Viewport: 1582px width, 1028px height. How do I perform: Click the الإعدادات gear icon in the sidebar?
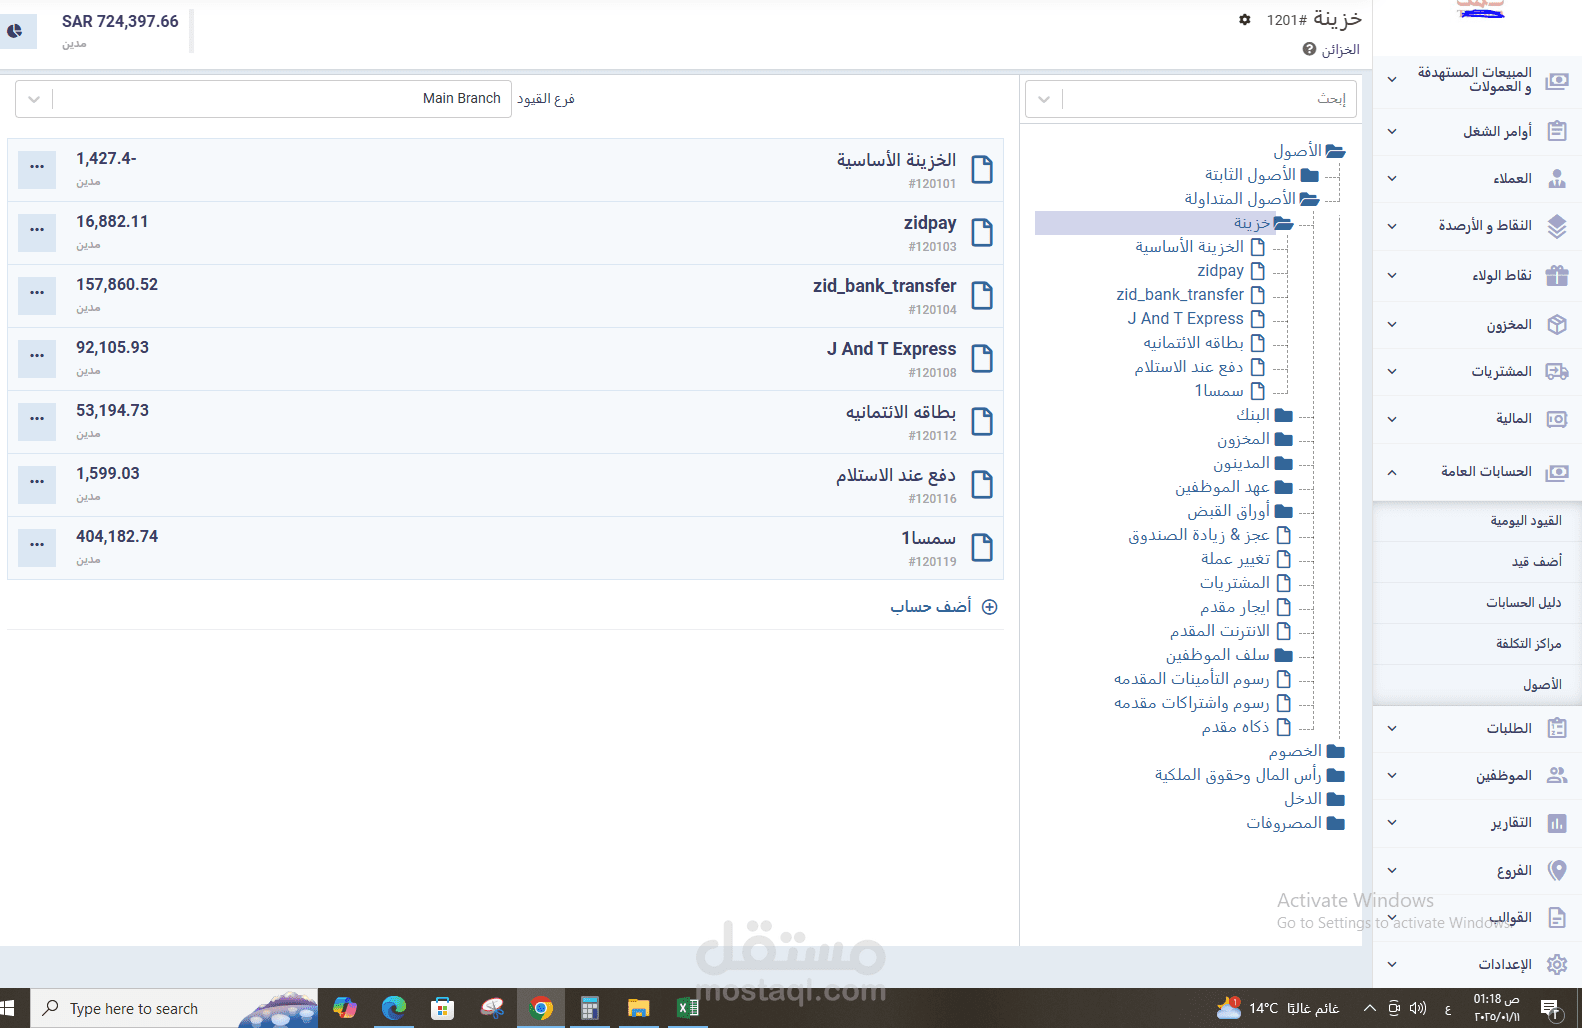click(1557, 964)
